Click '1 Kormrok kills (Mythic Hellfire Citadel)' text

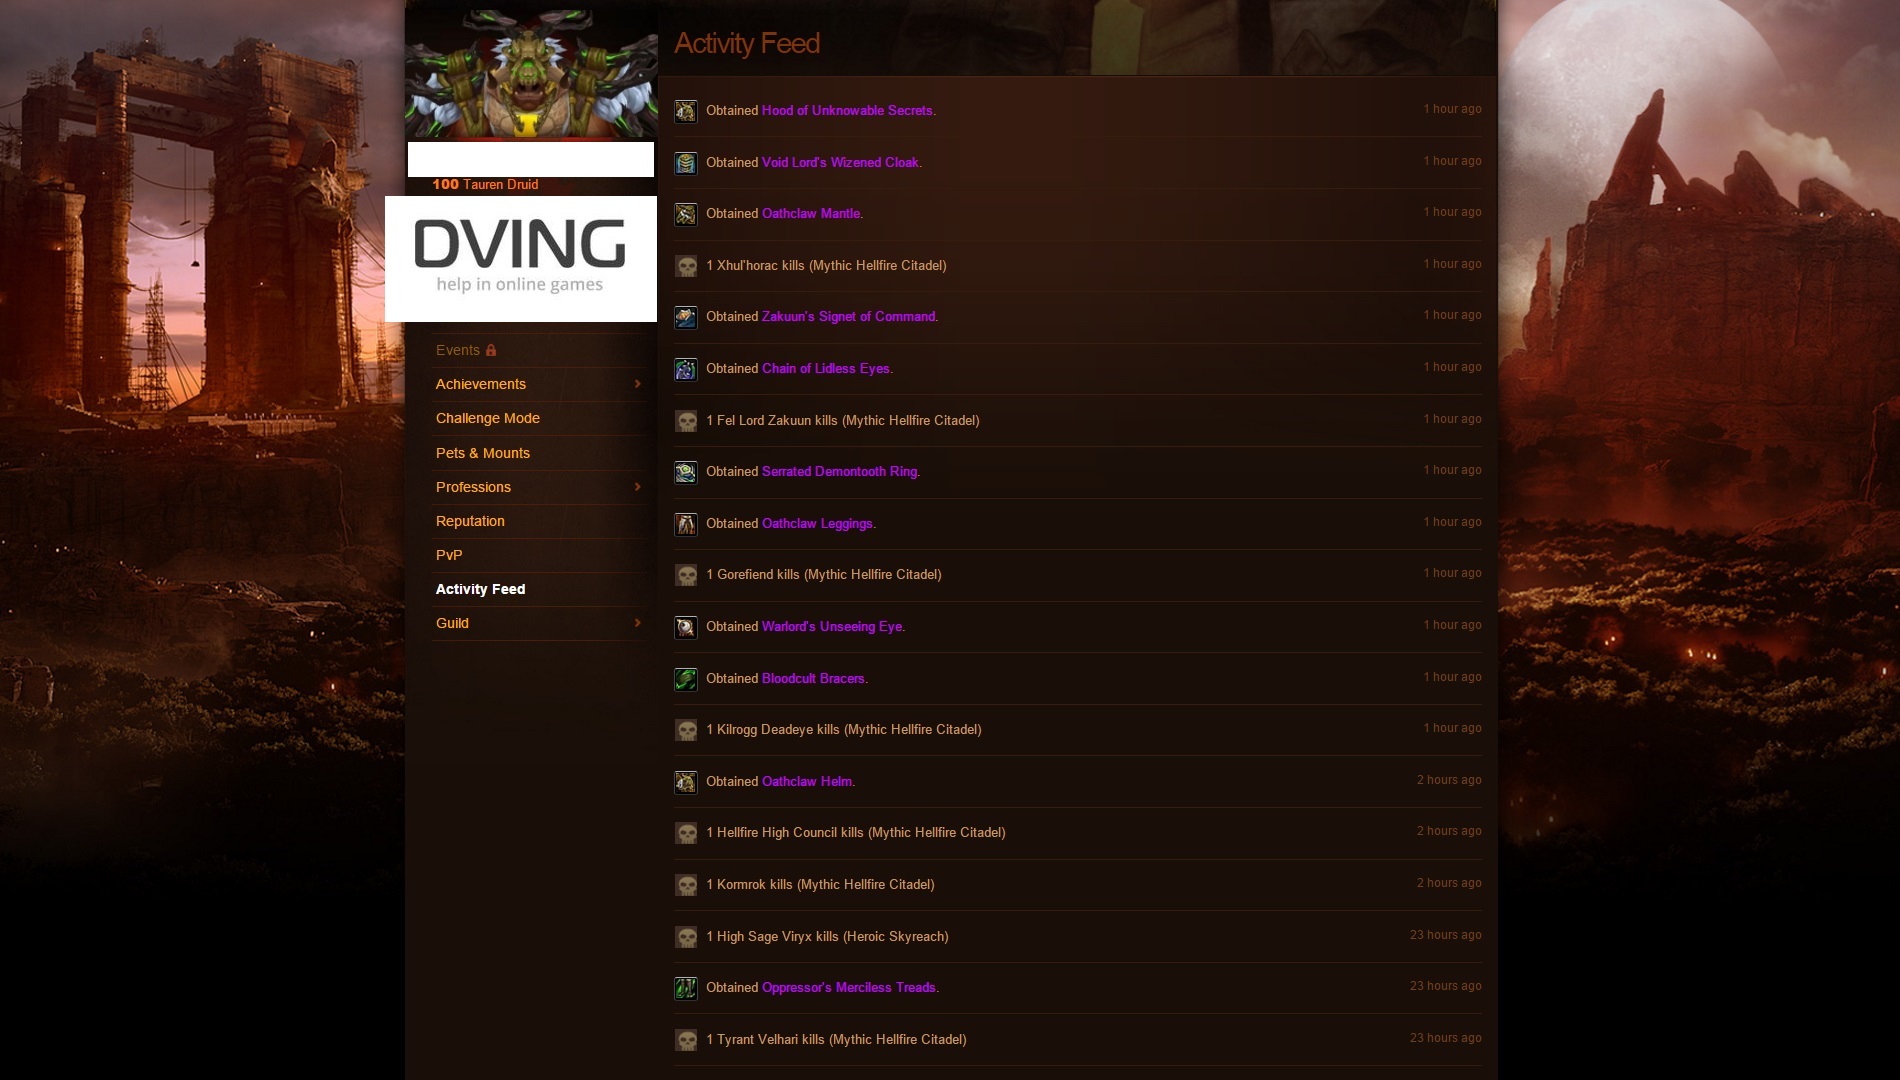pyautogui.click(x=820, y=885)
